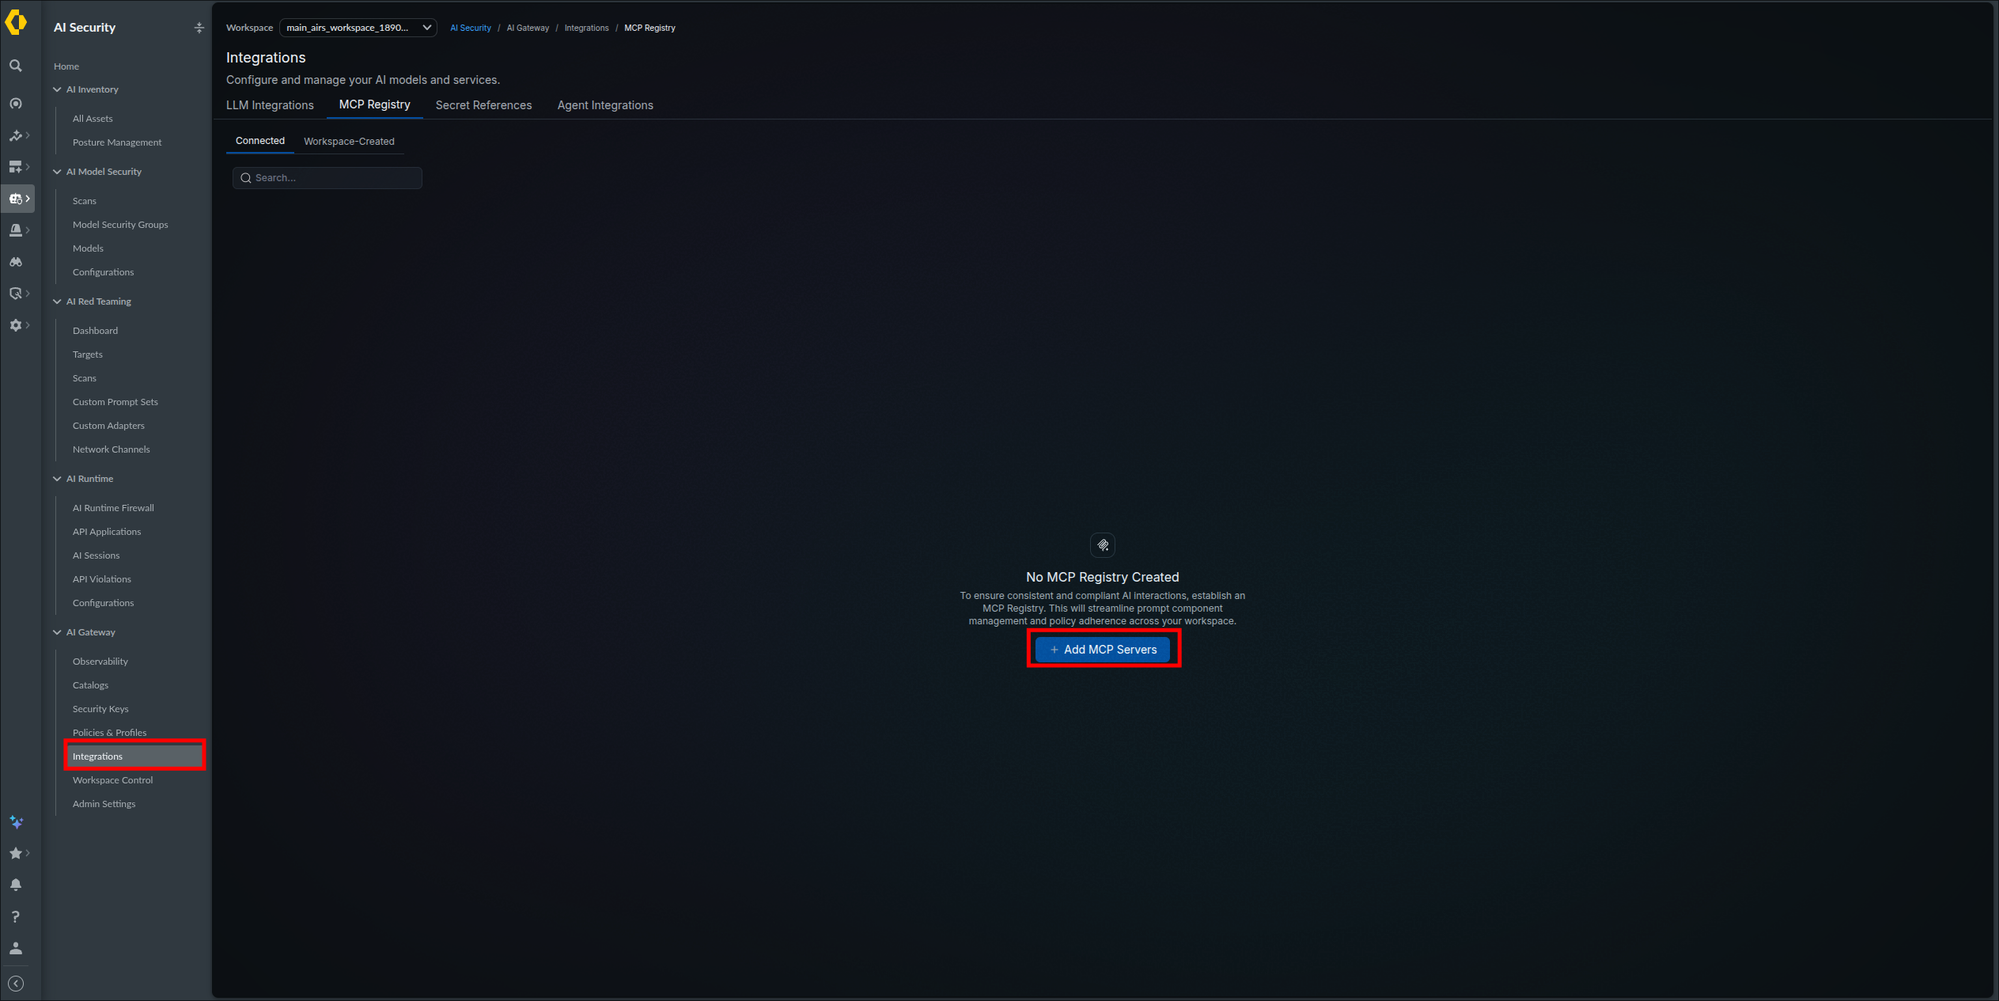Focus the Search input field
The height and width of the screenshot is (1001, 1999).
coord(327,178)
